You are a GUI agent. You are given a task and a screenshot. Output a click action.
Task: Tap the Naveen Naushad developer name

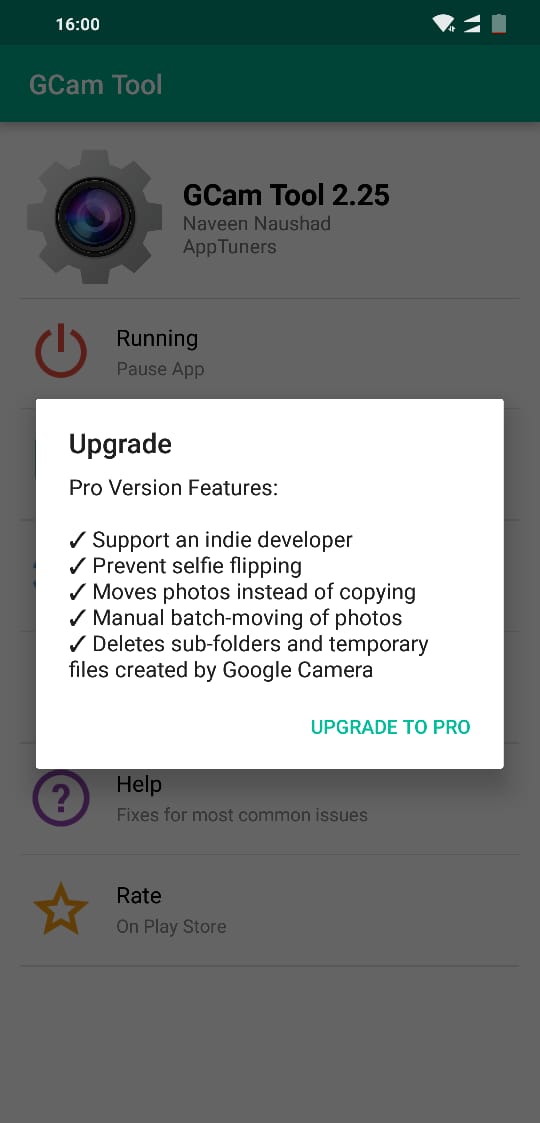click(x=257, y=224)
